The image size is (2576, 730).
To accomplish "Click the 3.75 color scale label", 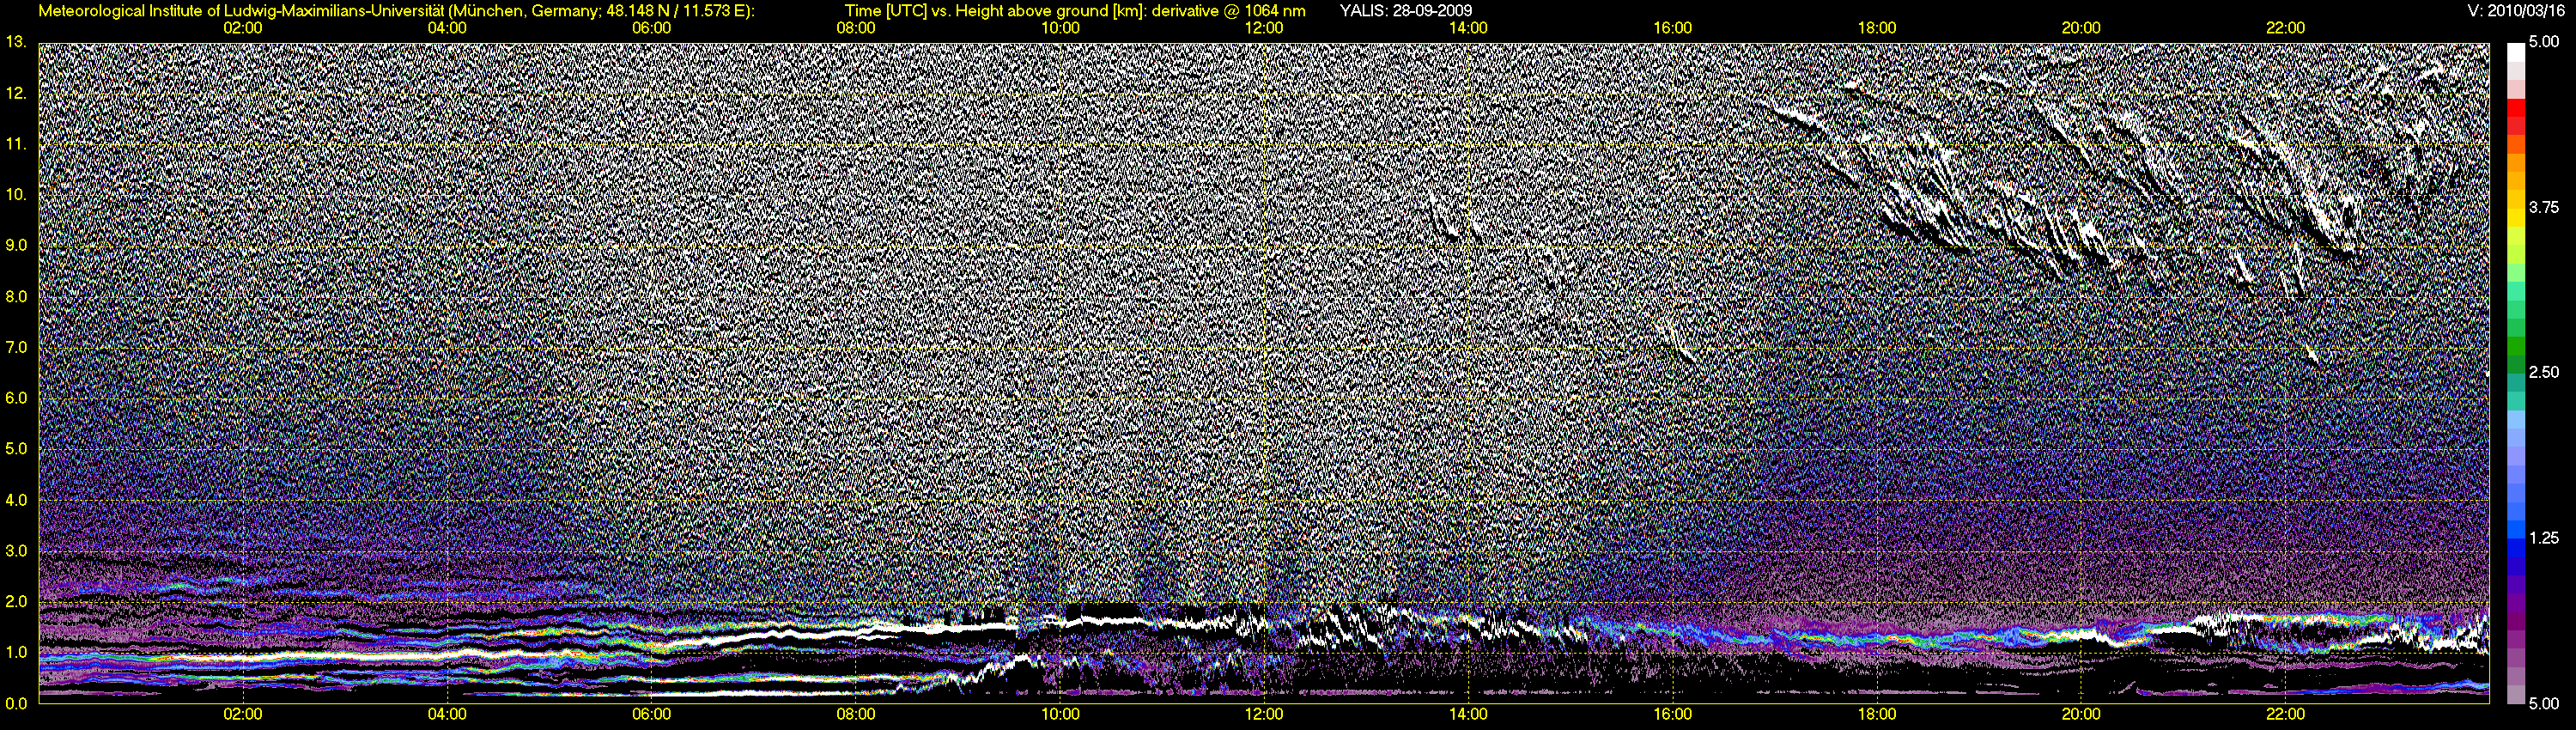I will click(x=2544, y=207).
